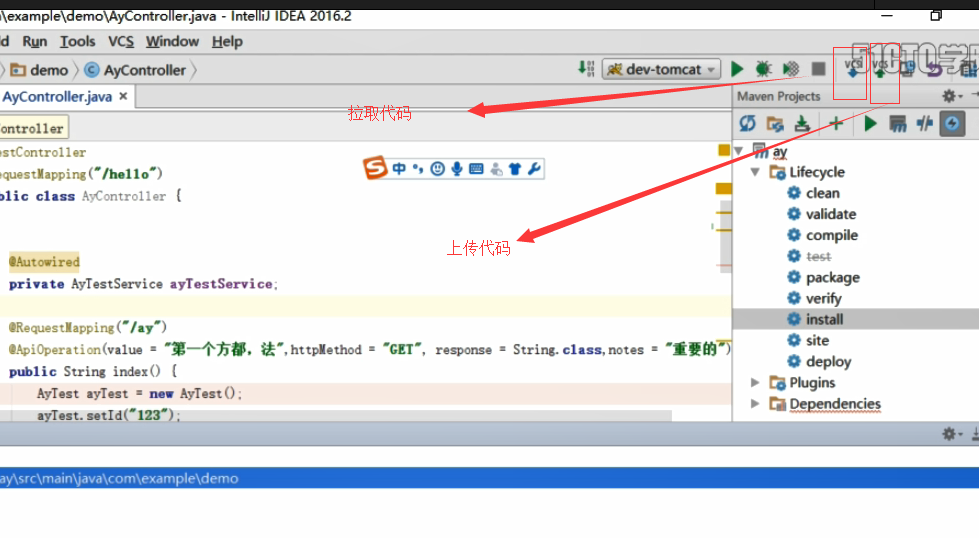
Task: Click AyController in the navigation bar
Action: tap(135, 70)
